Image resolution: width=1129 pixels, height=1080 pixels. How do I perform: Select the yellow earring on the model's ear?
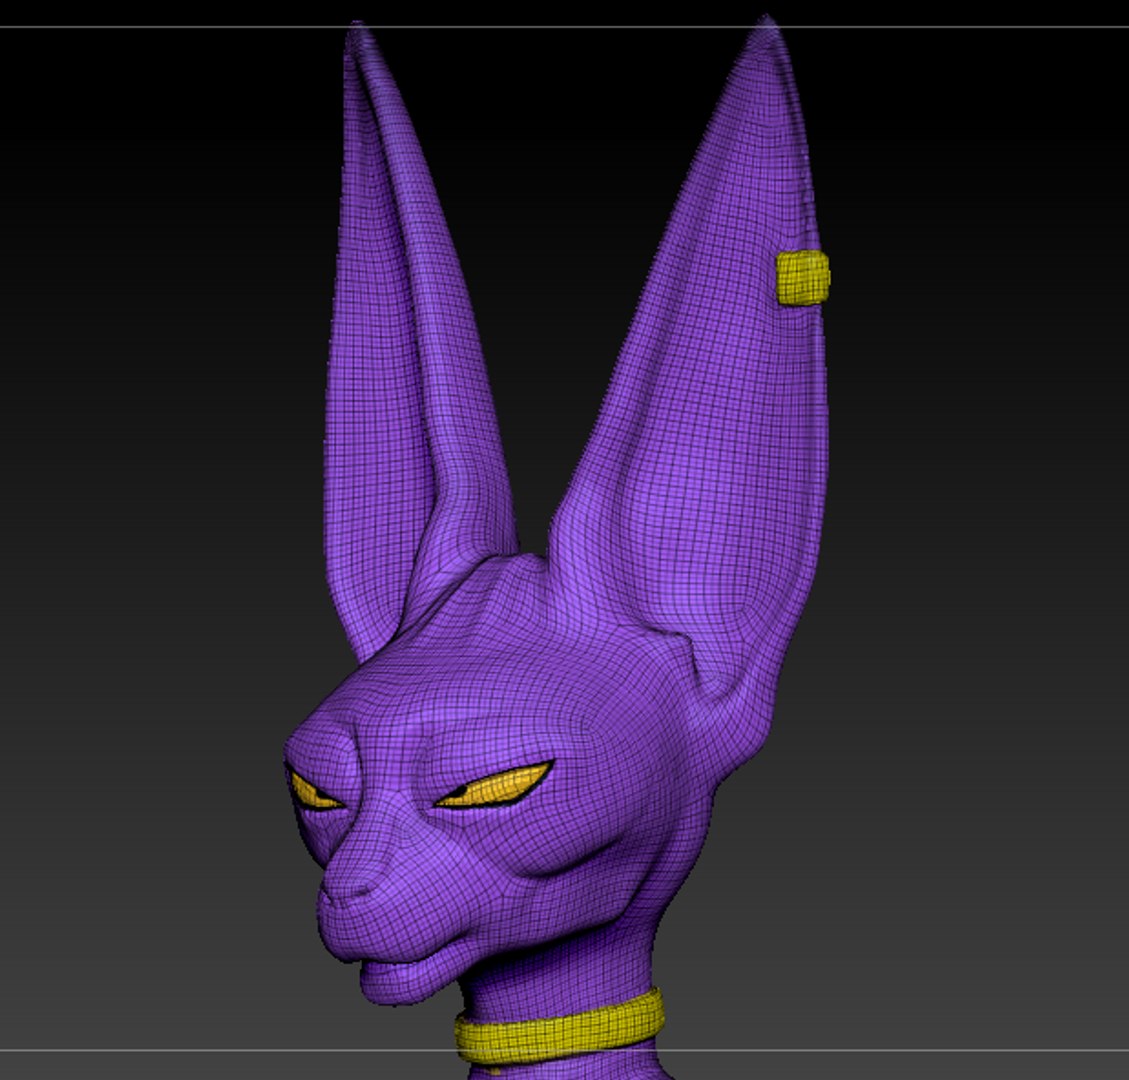[x=803, y=278]
